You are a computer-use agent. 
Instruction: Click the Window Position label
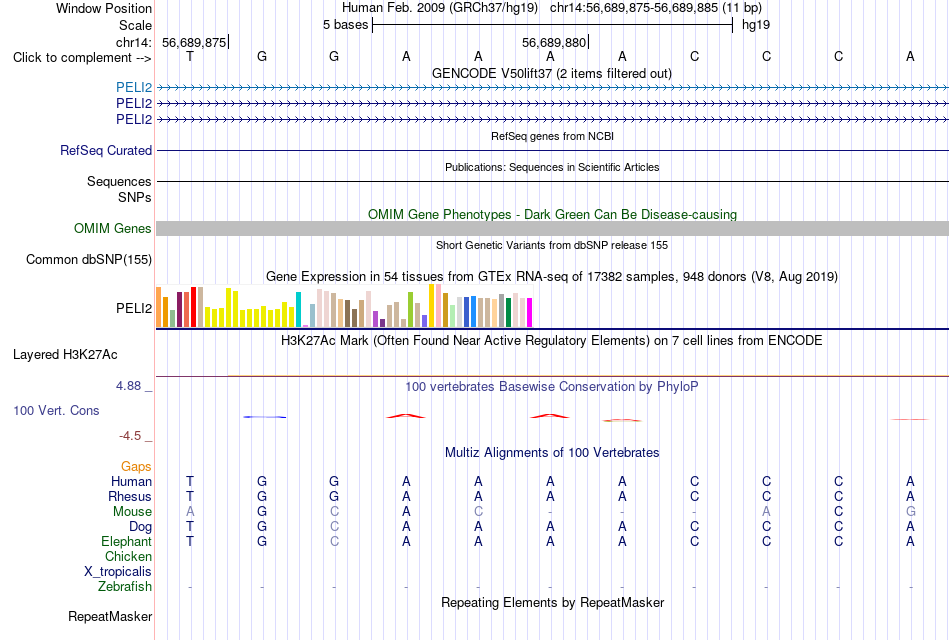point(104,8)
